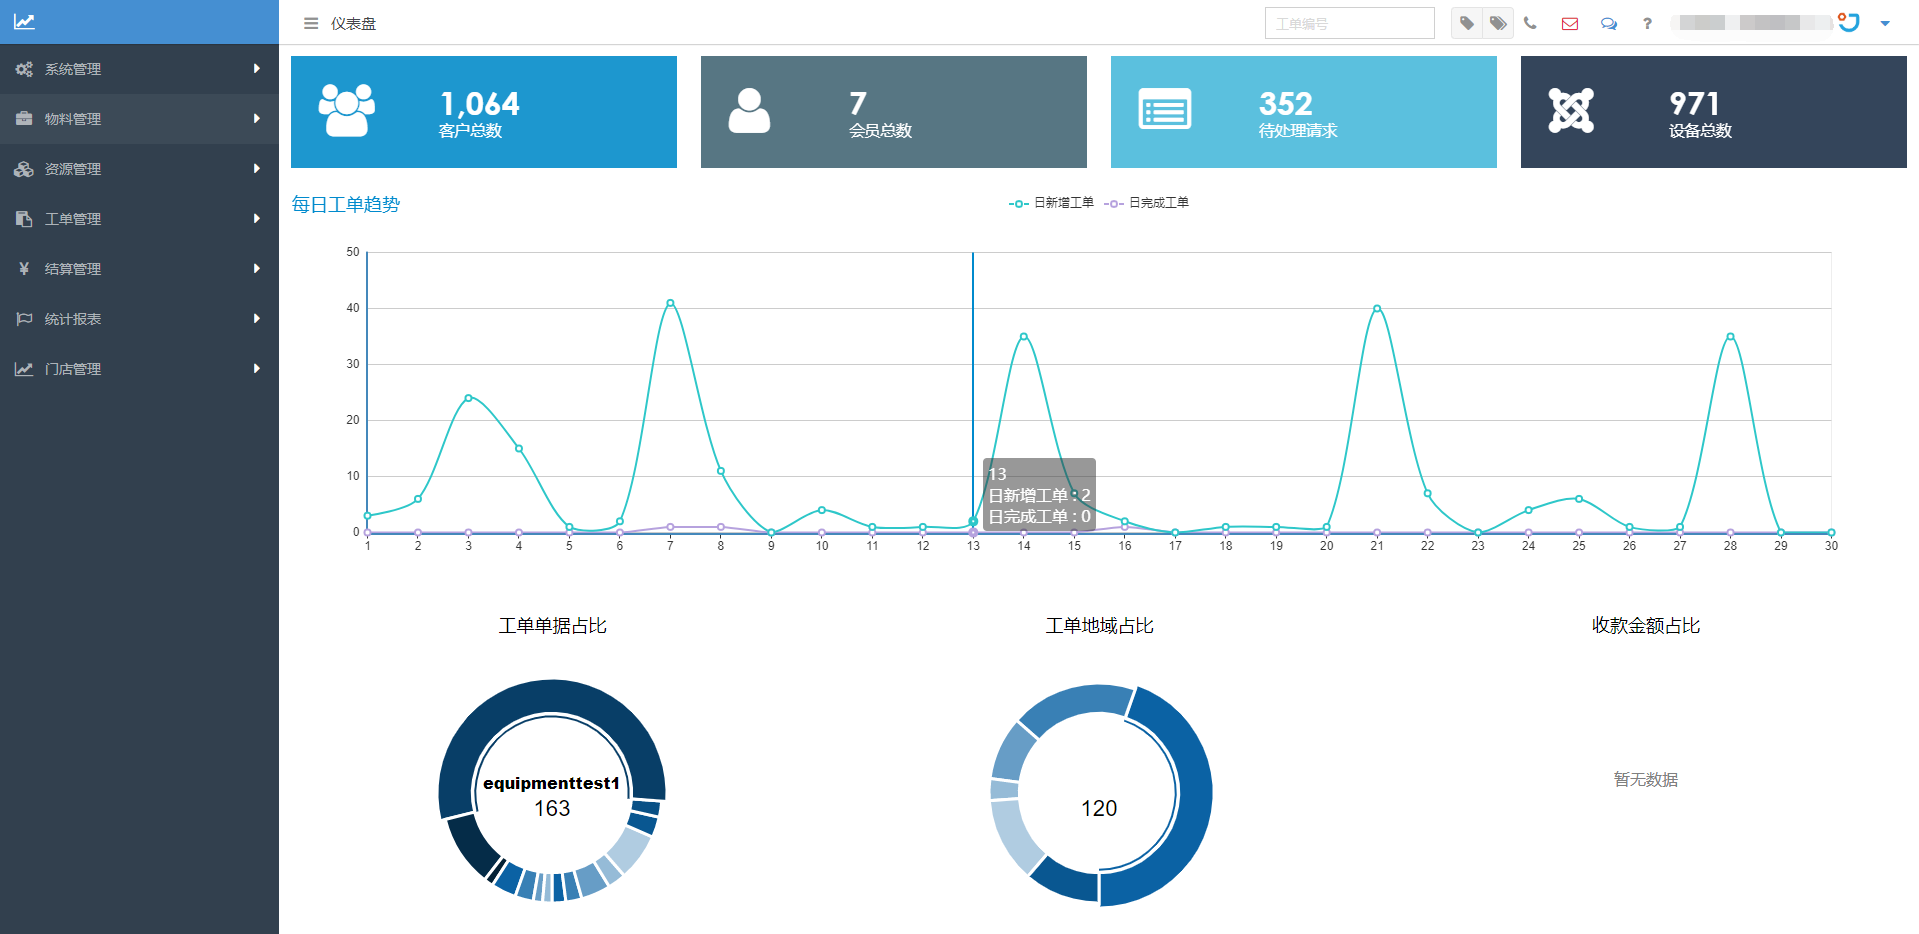Click the 工单单据占比 chart title
Image resolution: width=1919 pixels, height=934 pixels.
(553, 626)
